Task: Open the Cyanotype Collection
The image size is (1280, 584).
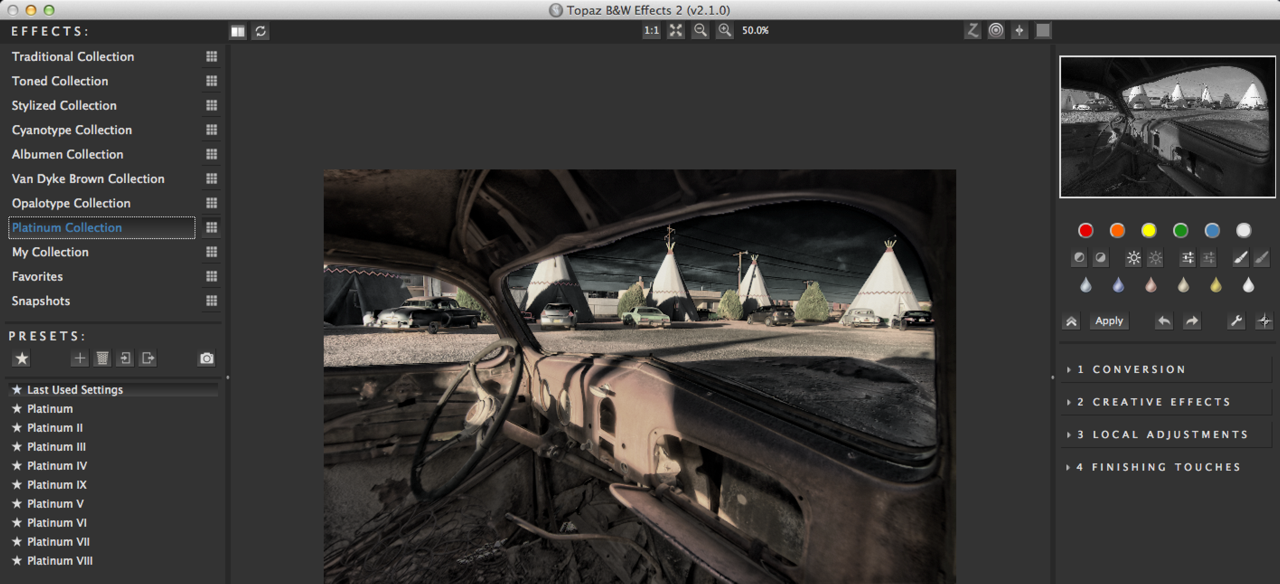Action: (x=72, y=130)
